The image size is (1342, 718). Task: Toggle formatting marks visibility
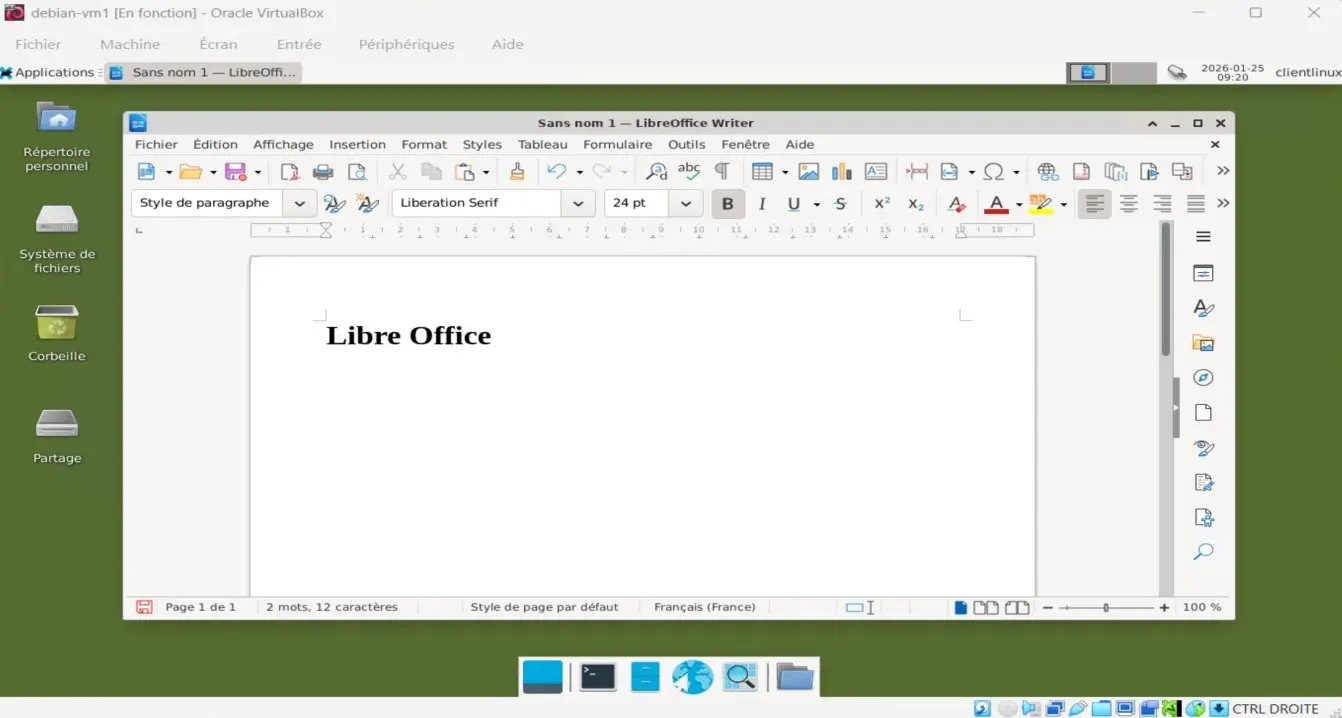(x=721, y=171)
